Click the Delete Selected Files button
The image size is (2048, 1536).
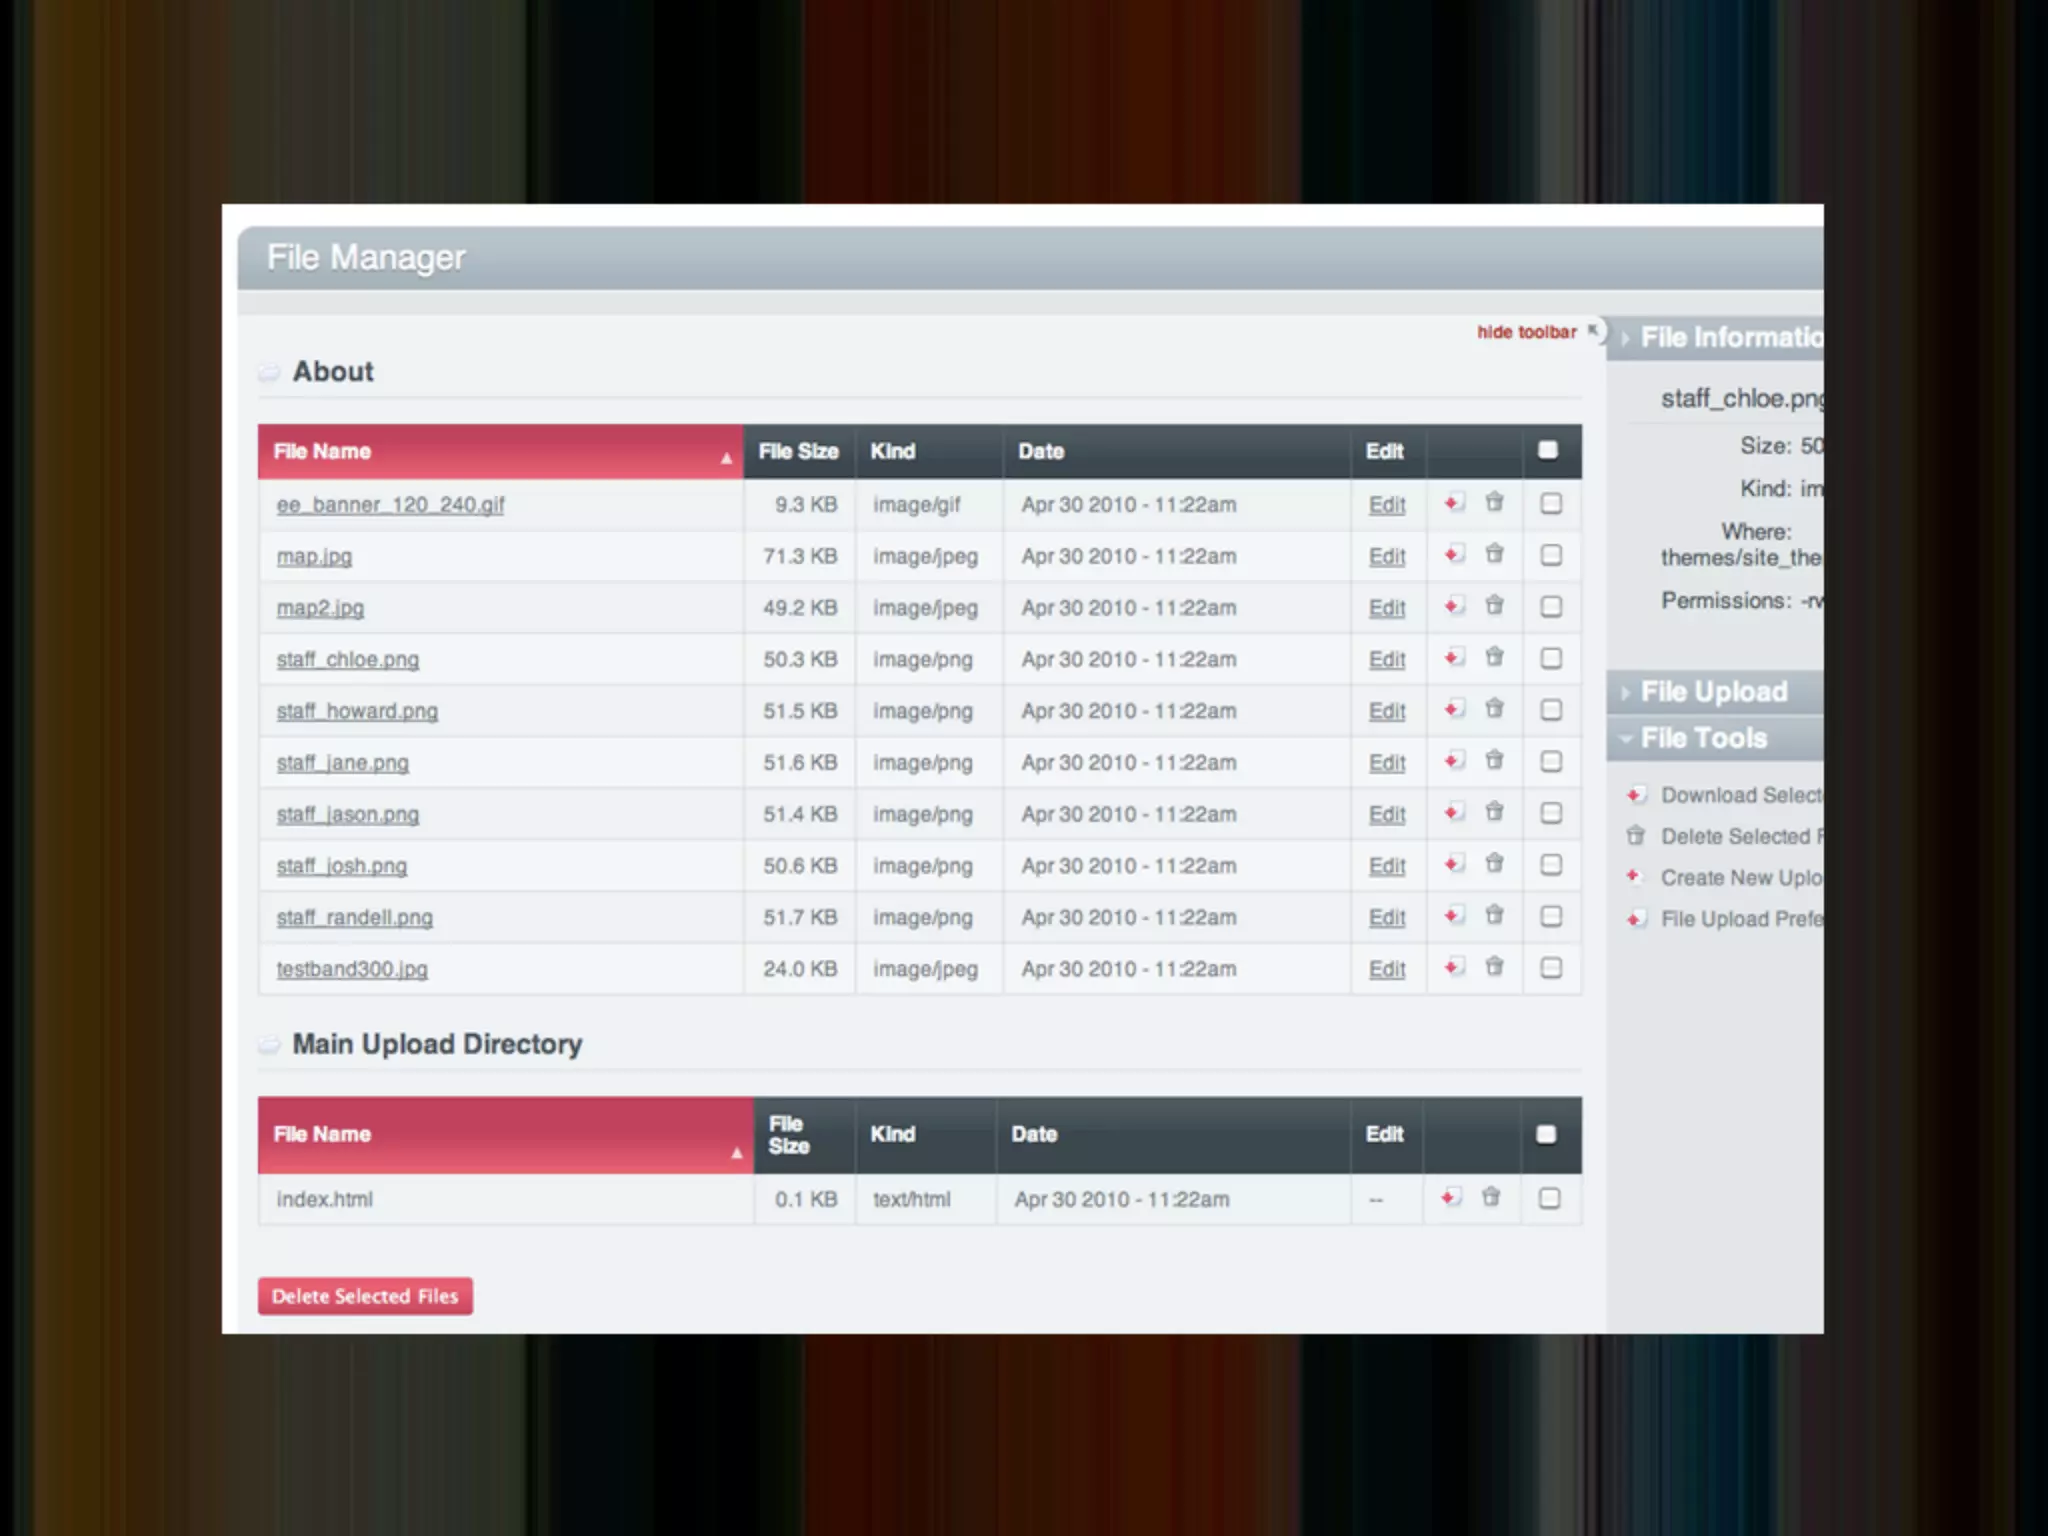pyautogui.click(x=365, y=1296)
